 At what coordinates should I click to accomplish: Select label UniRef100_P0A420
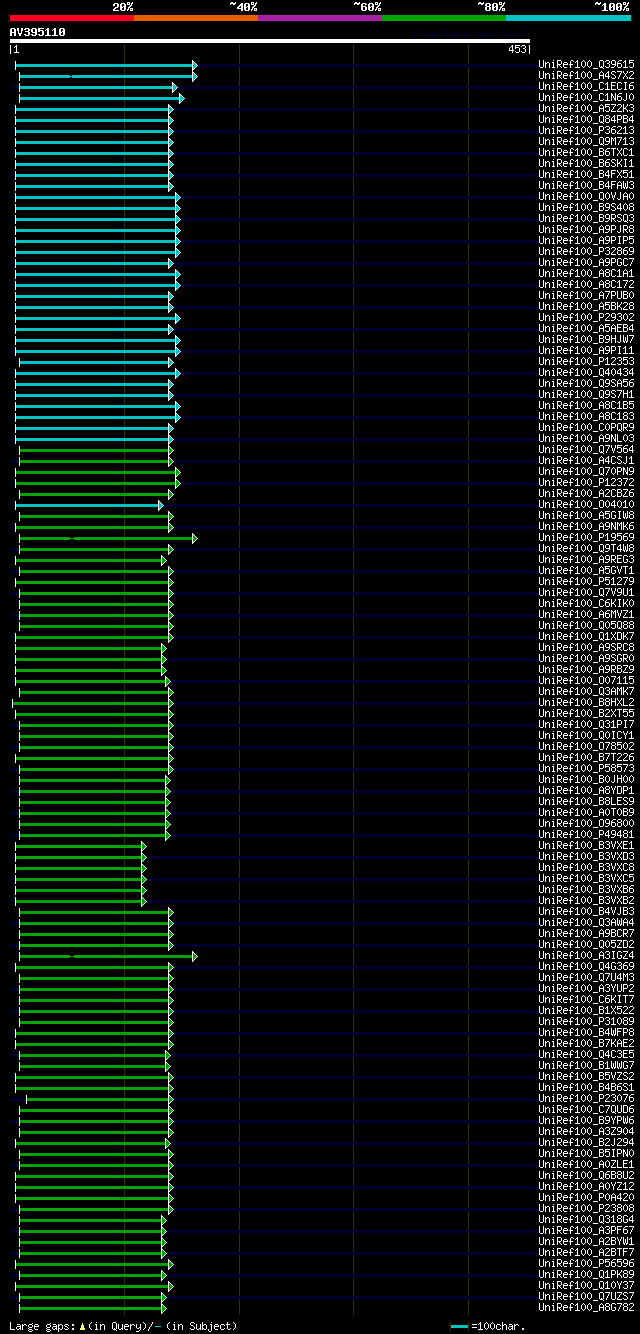pyautogui.click(x=586, y=1197)
